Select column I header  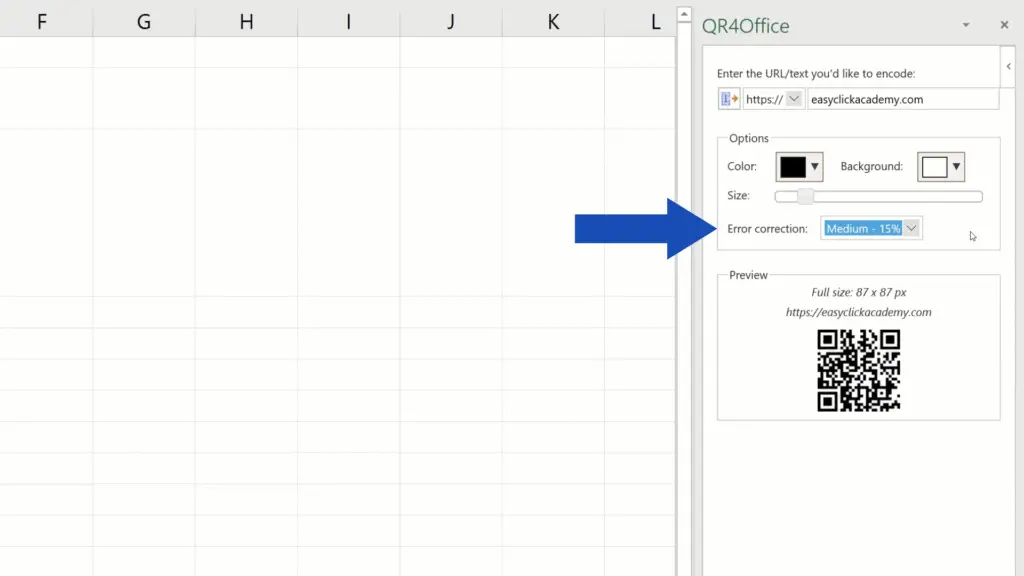point(349,22)
